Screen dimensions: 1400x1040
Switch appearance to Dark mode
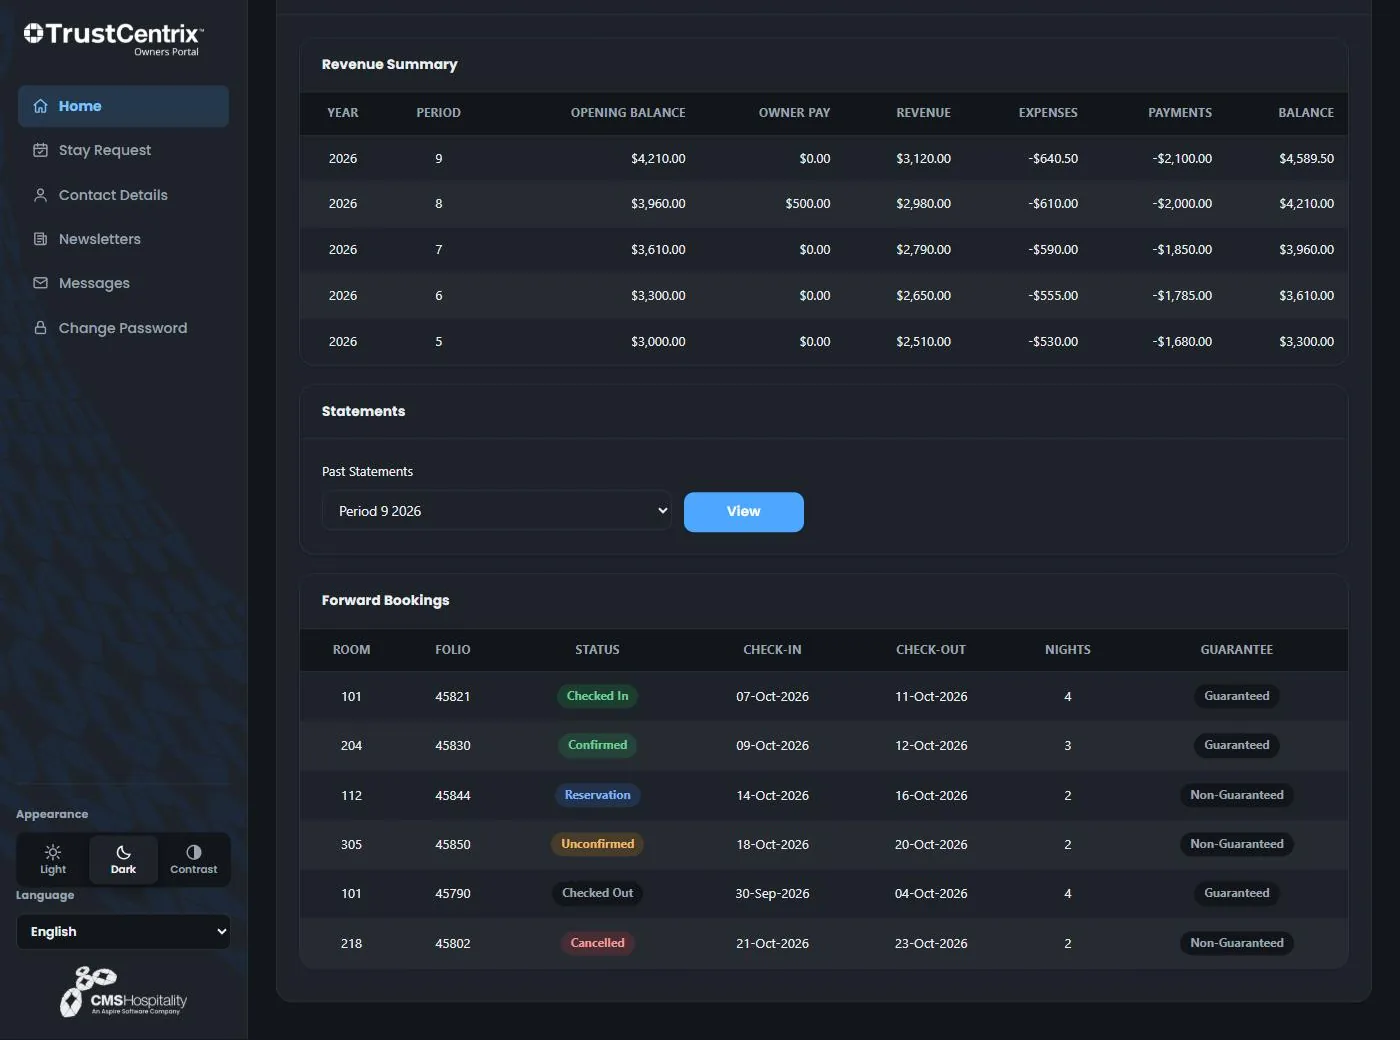coord(123,859)
